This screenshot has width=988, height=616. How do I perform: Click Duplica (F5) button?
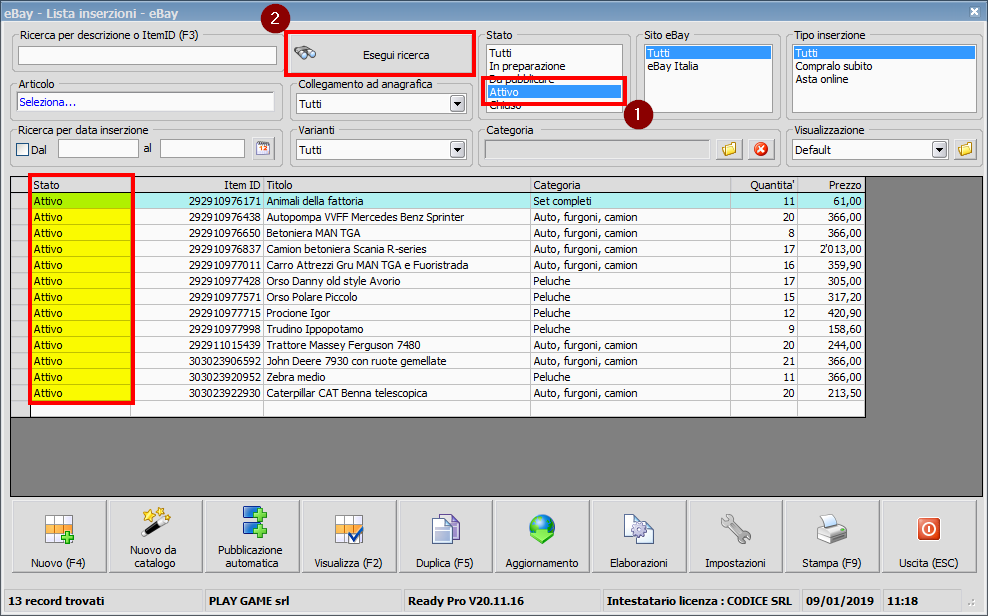(445, 537)
